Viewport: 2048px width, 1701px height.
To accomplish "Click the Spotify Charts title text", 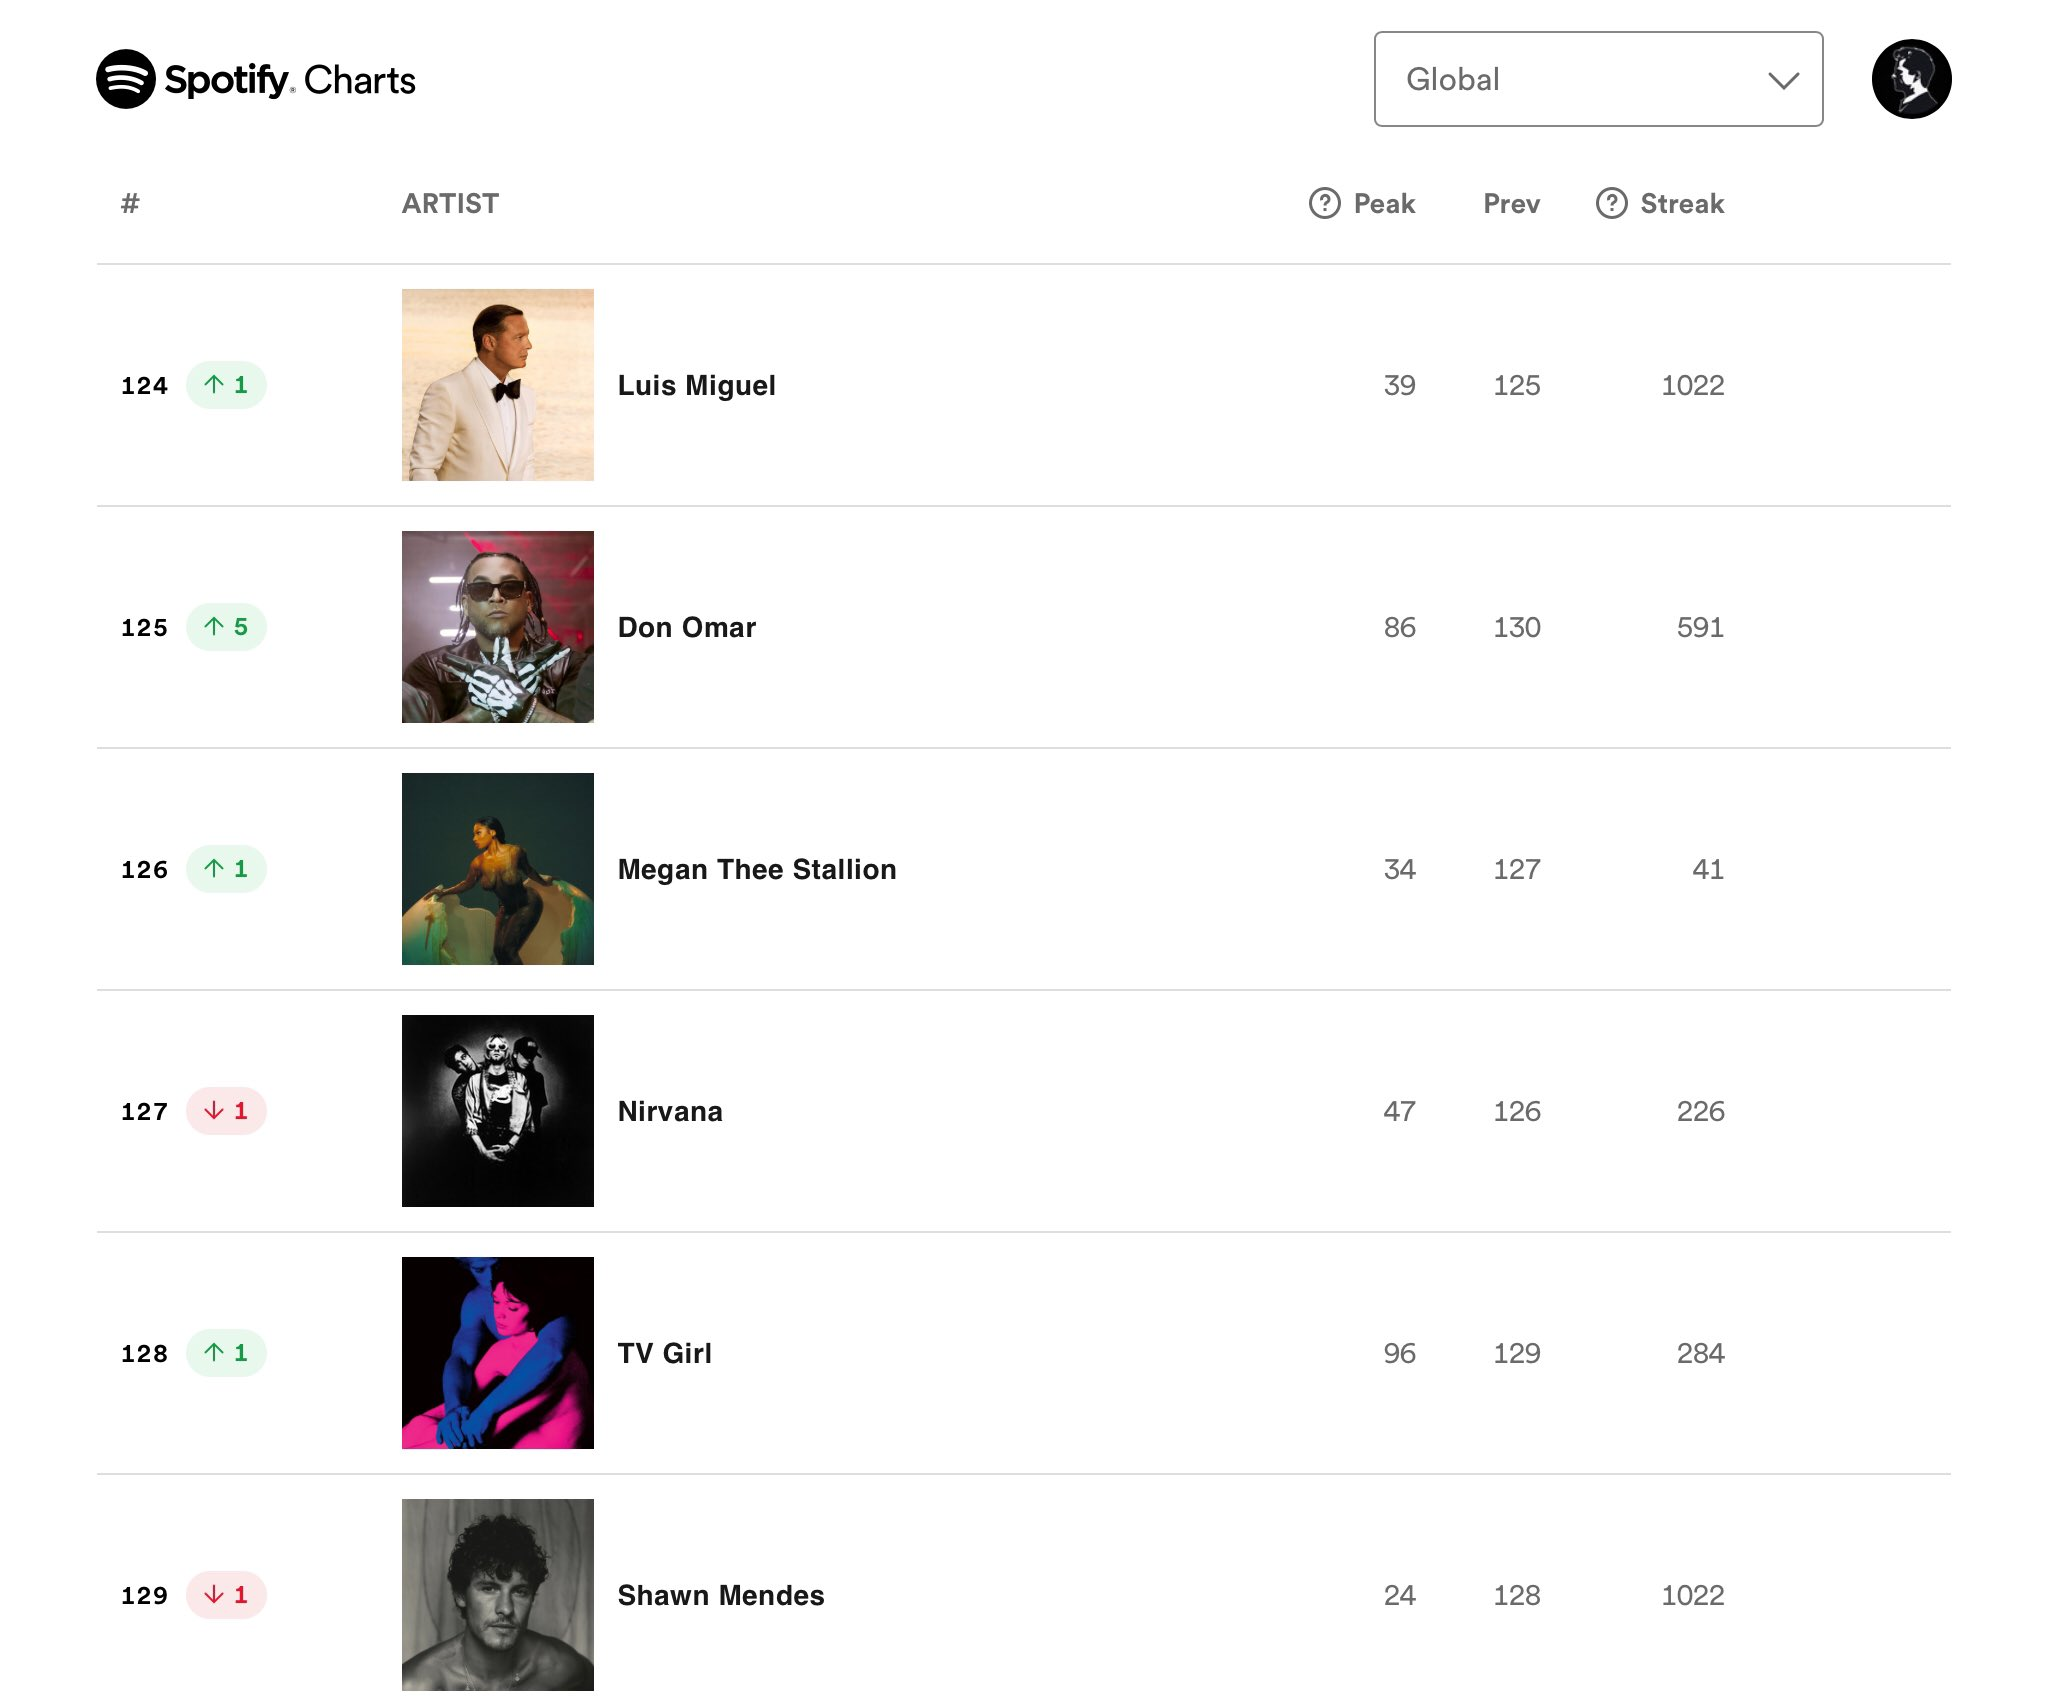I will pos(290,80).
